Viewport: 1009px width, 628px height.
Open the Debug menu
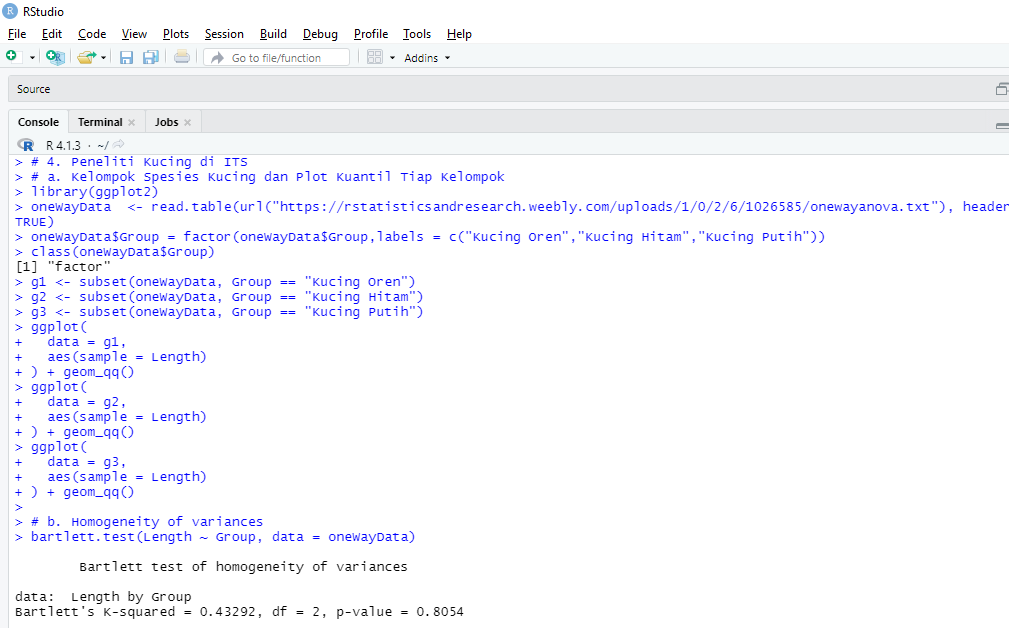pyautogui.click(x=319, y=33)
